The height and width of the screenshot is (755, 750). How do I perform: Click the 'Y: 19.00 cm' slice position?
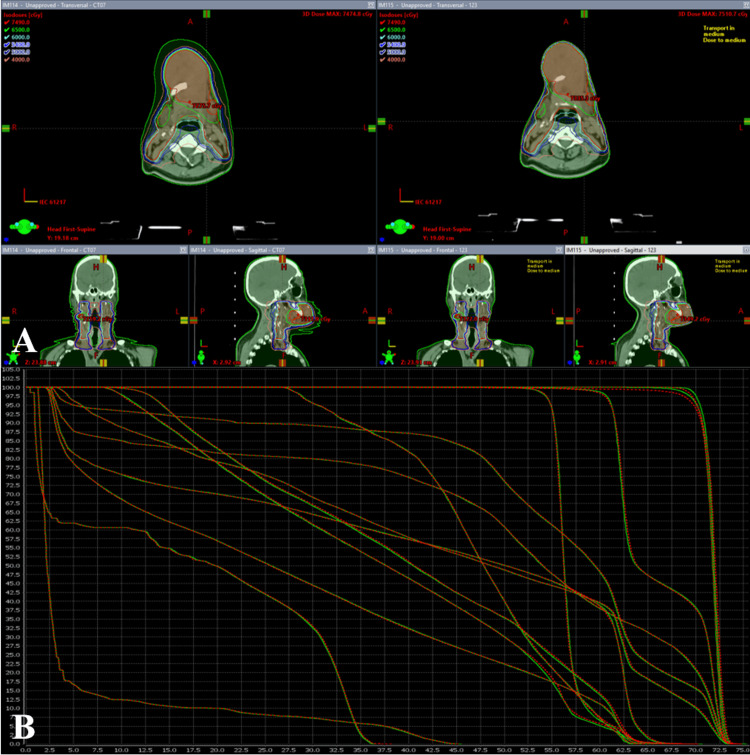click(x=438, y=238)
